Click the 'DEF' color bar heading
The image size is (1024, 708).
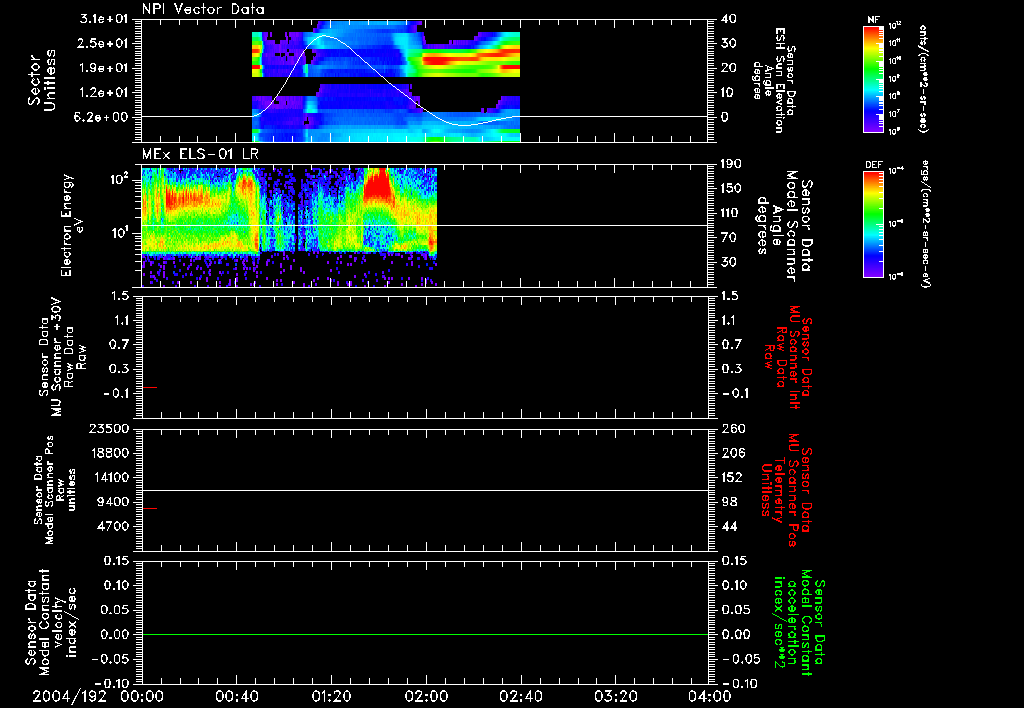(874, 165)
